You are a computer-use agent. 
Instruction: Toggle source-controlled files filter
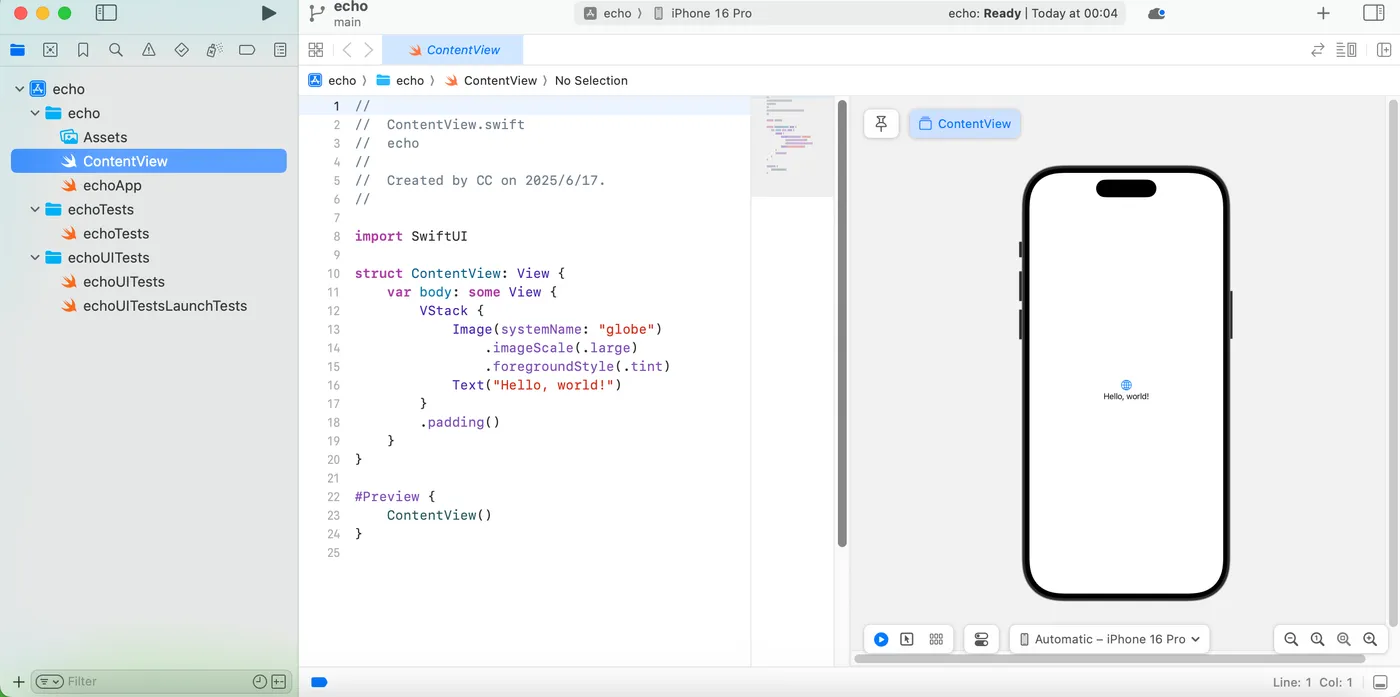pos(279,681)
